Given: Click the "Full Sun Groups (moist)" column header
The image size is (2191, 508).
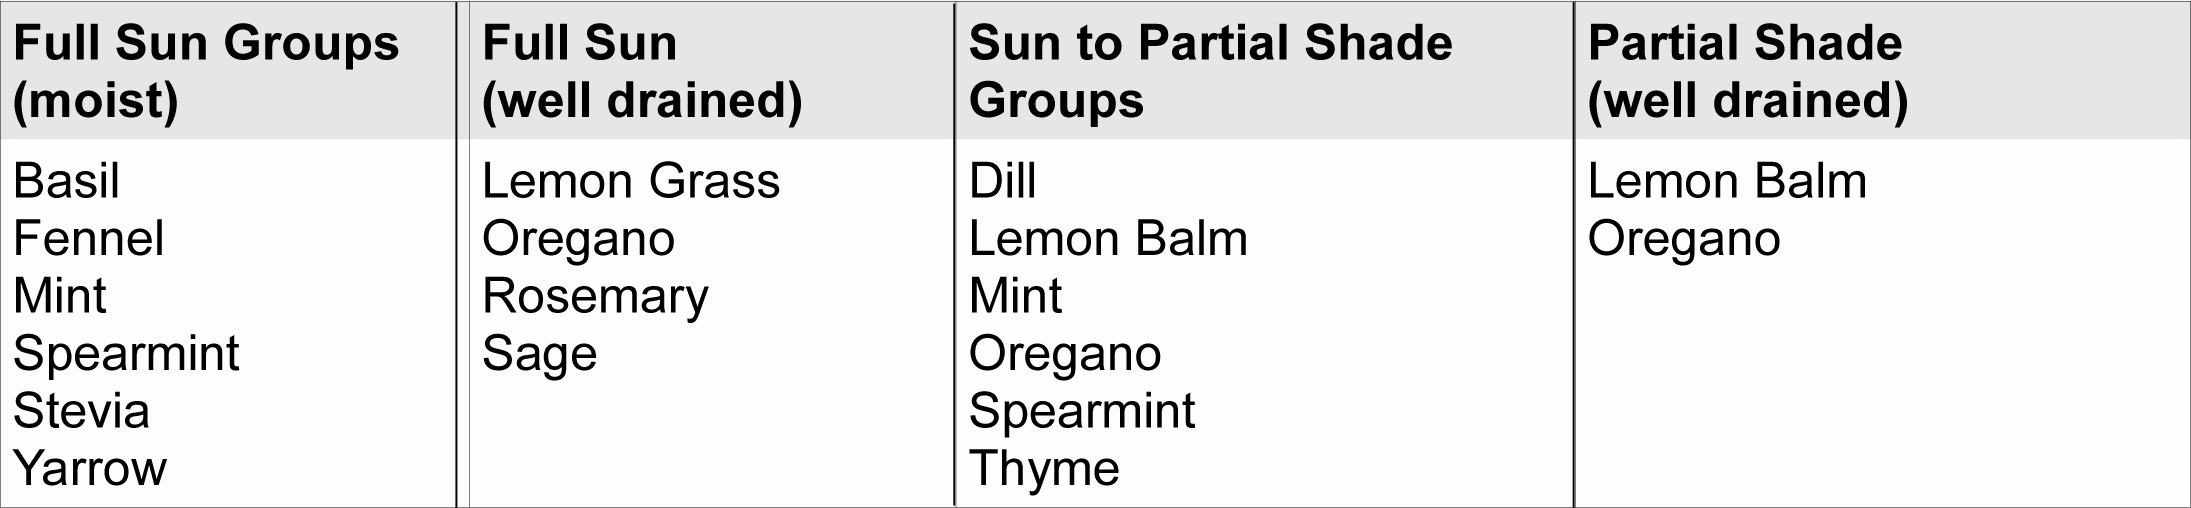Looking at the screenshot, I should (206, 72).
